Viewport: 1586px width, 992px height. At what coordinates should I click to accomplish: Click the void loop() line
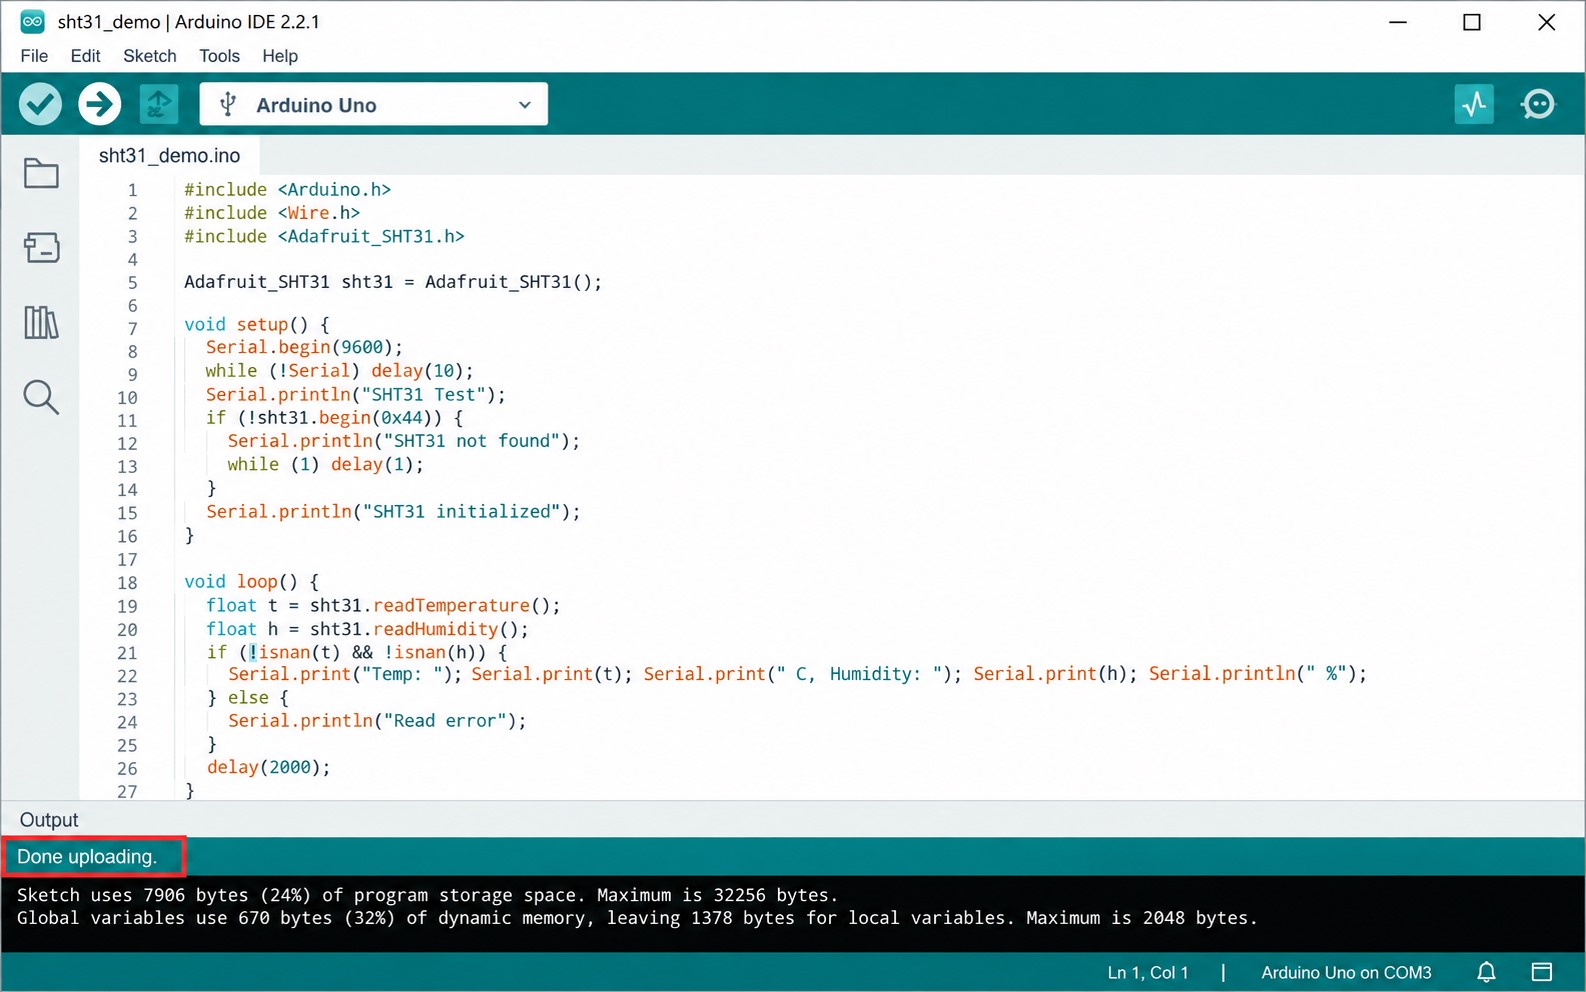pos(252,582)
